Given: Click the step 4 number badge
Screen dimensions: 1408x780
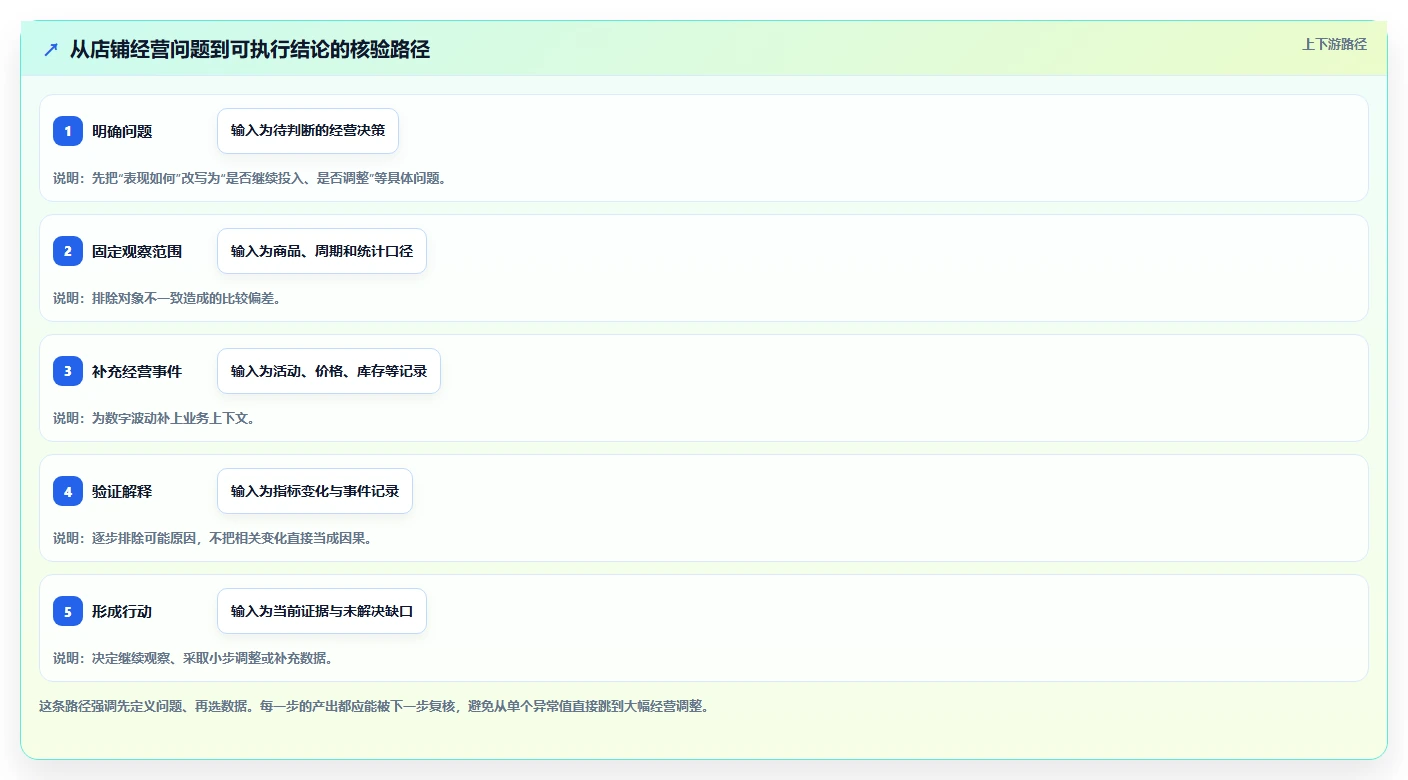Looking at the screenshot, I should point(68,491).
